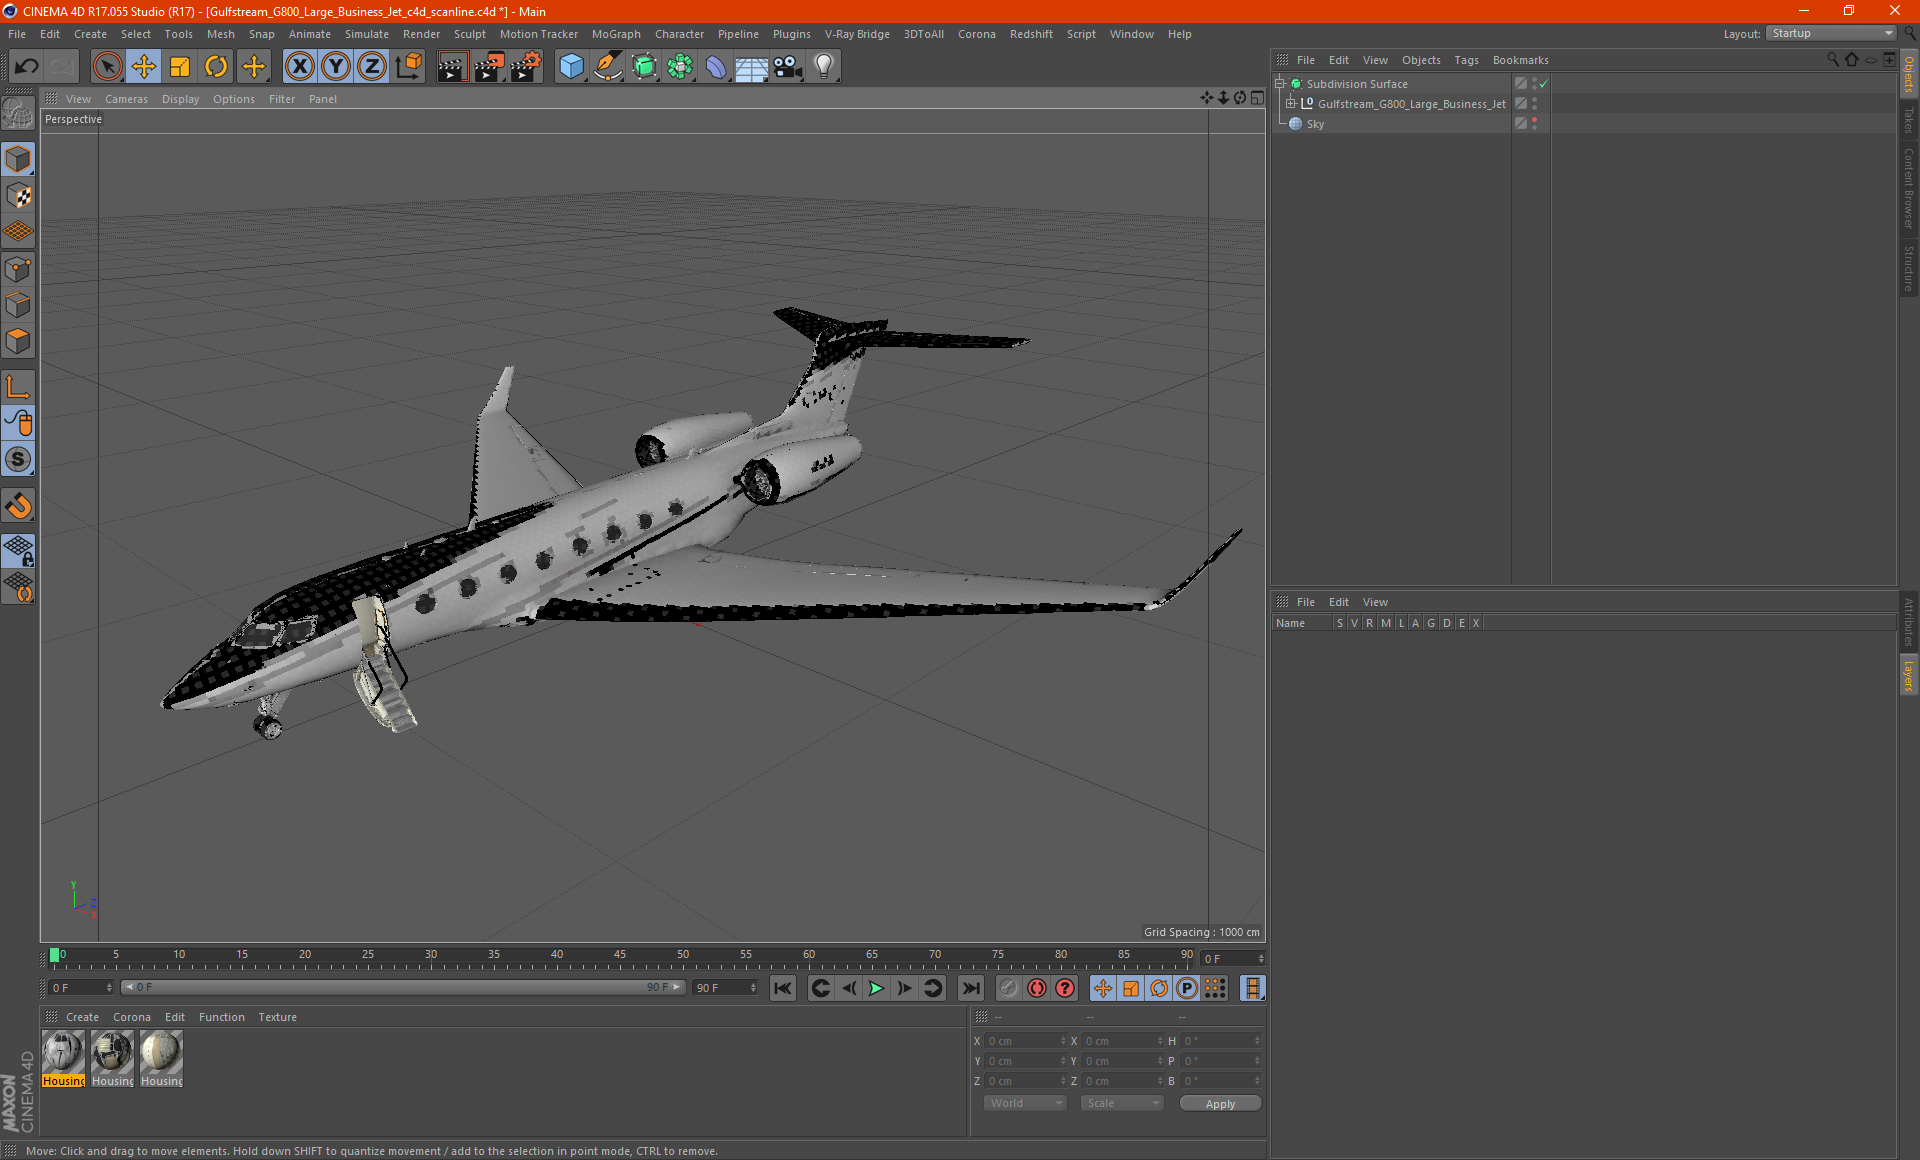This screenshot has width=1920, height=1160.
Task: Toggle Z axis lock
Action: (372, 67)
